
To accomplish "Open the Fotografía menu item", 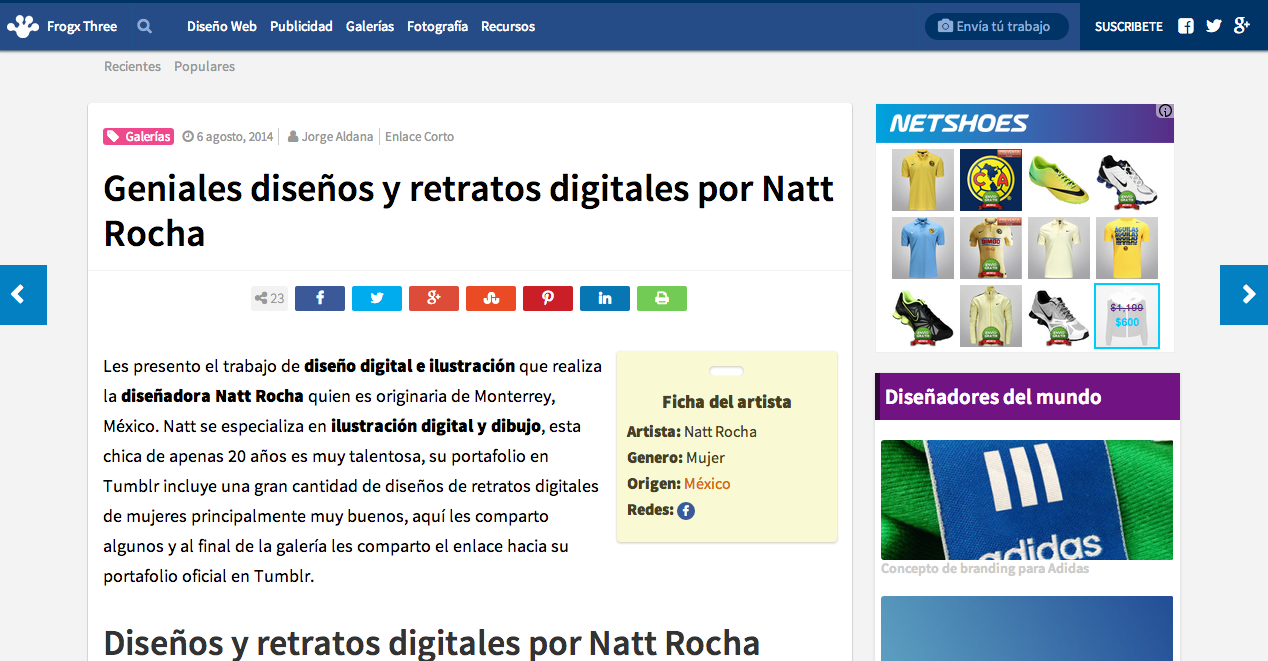I will click(x=437, y=26).
